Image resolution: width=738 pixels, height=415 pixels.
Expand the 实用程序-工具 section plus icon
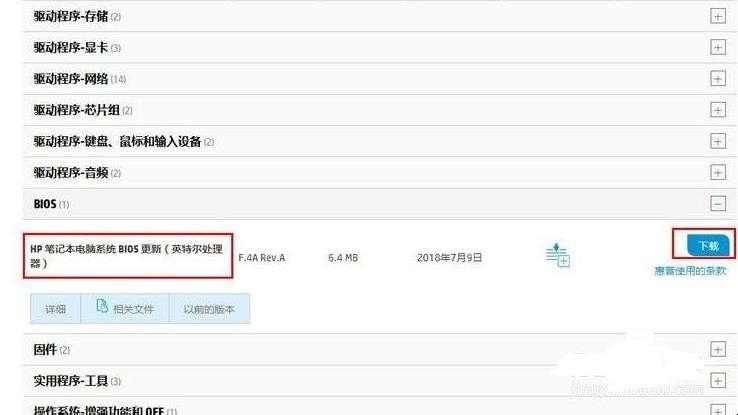coord(718,381)
